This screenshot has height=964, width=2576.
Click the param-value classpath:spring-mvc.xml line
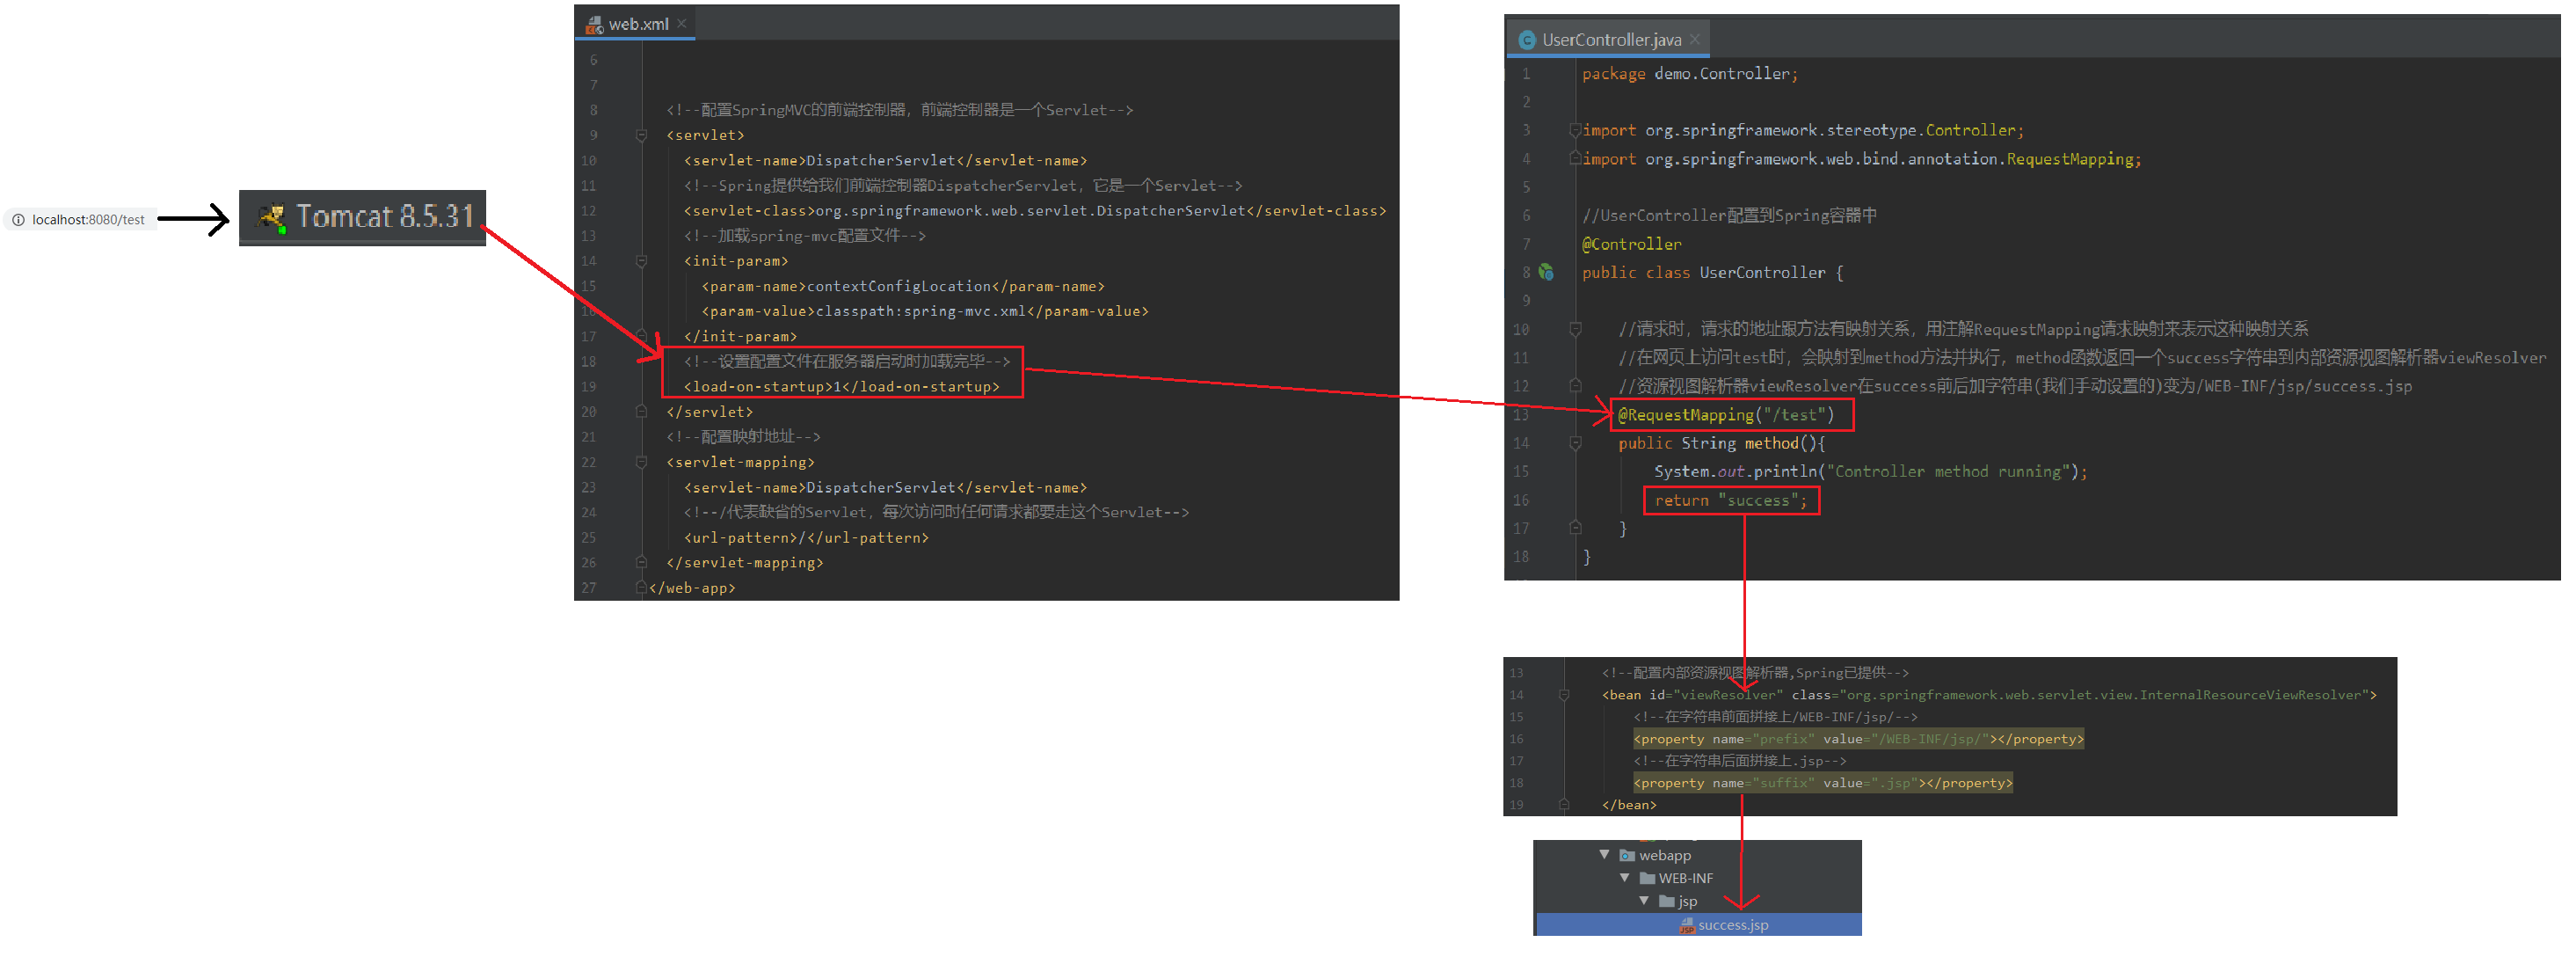tap(925, 312)
